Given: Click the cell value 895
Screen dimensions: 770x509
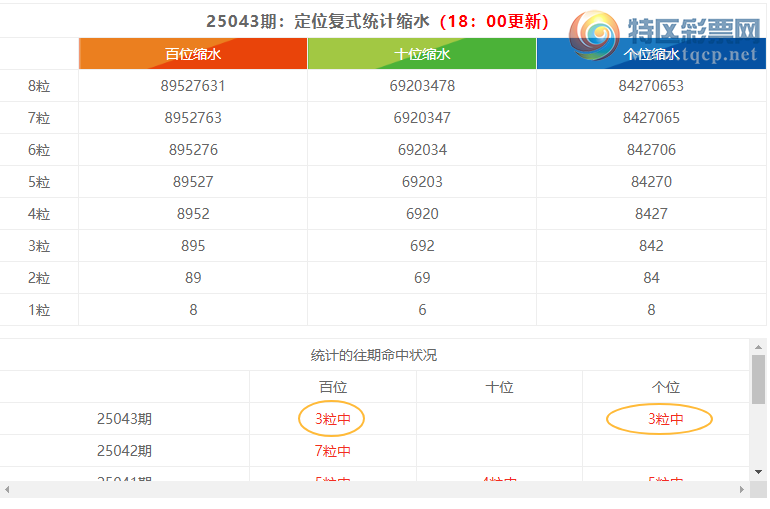Looking at the screenshot, I should (193, 246).
